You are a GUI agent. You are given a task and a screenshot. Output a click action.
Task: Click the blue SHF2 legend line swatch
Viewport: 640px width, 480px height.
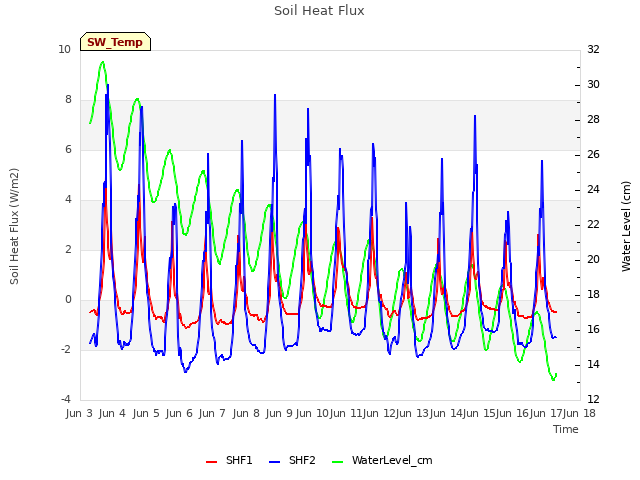[275, 462]
